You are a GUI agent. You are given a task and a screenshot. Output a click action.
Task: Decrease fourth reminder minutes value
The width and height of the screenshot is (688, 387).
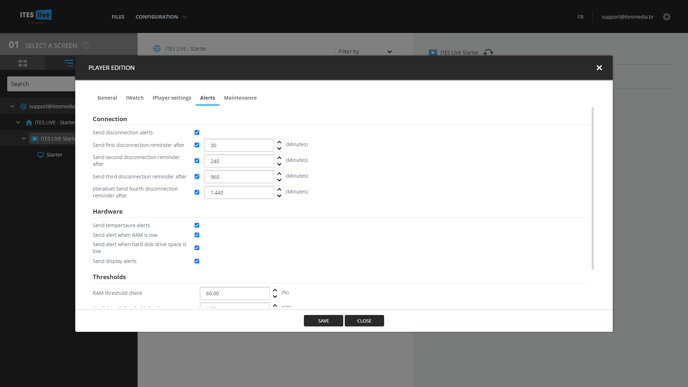click(279, 196)
